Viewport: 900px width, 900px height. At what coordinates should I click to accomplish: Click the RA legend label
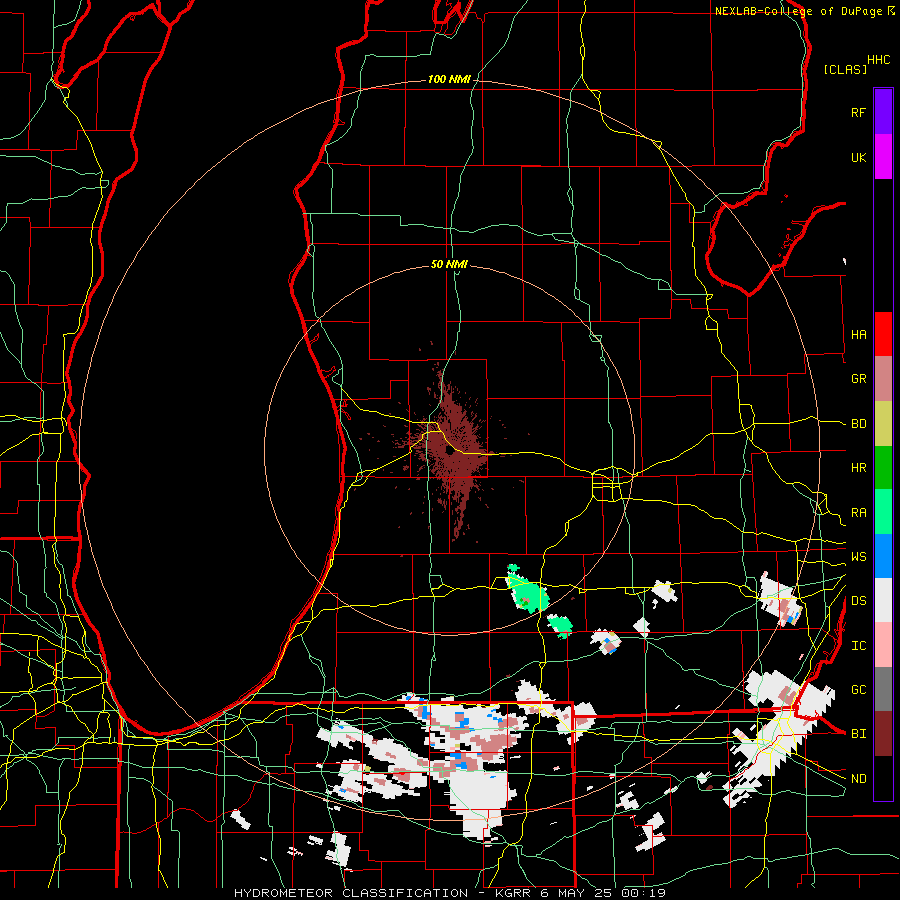click(x=858, y=513)
